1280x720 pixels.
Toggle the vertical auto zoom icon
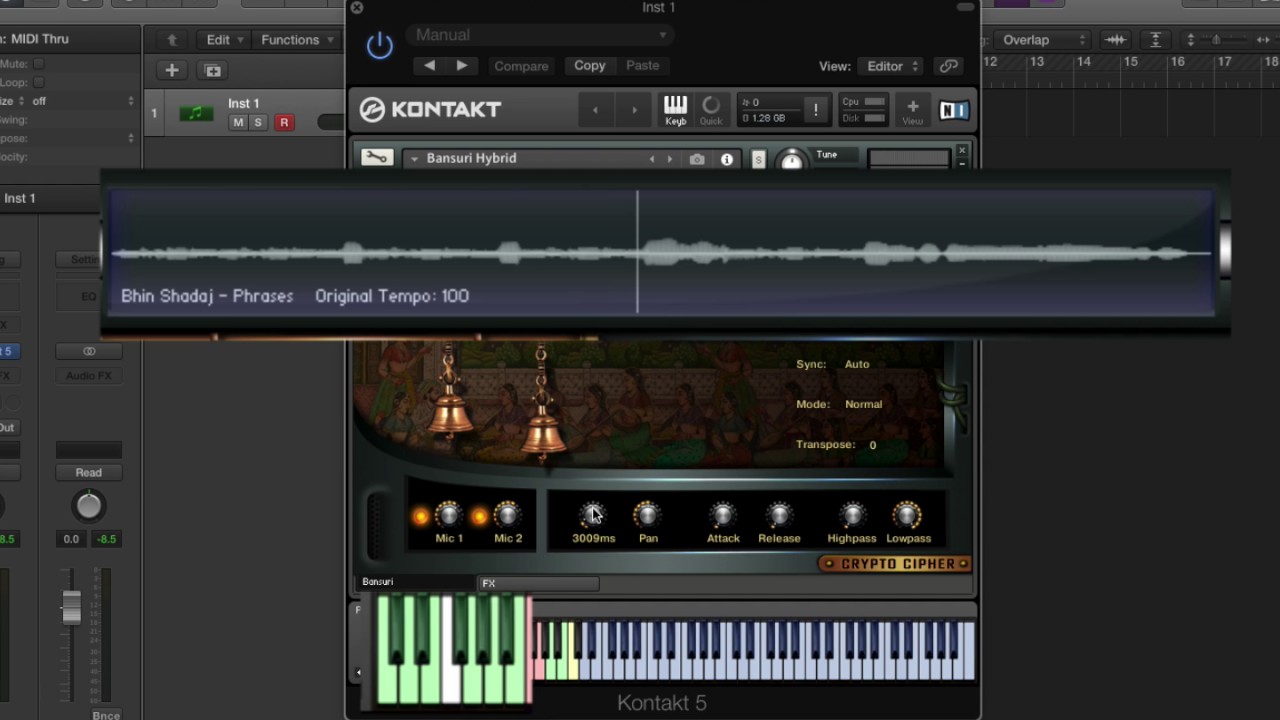(x=1156, y=40)
